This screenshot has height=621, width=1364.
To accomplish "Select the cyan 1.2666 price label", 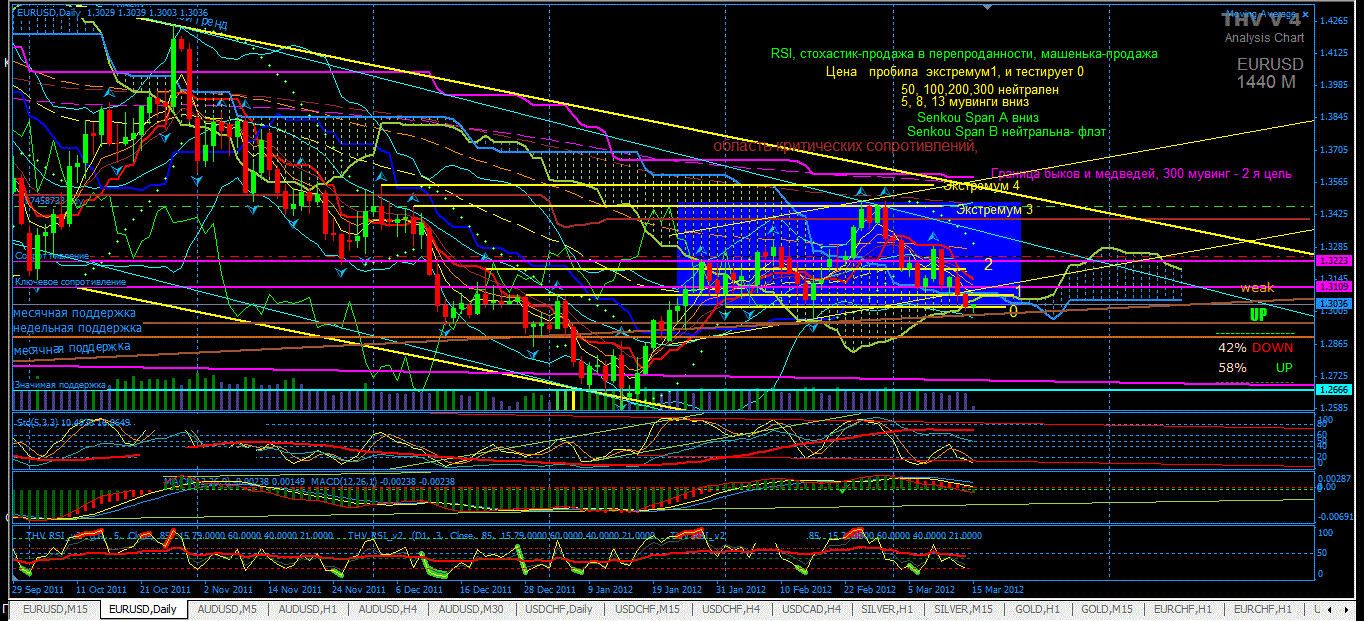I will (x=1332, y=390).
